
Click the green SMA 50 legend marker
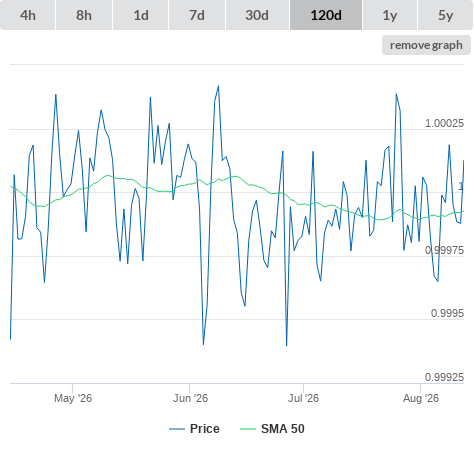[248, 429]
